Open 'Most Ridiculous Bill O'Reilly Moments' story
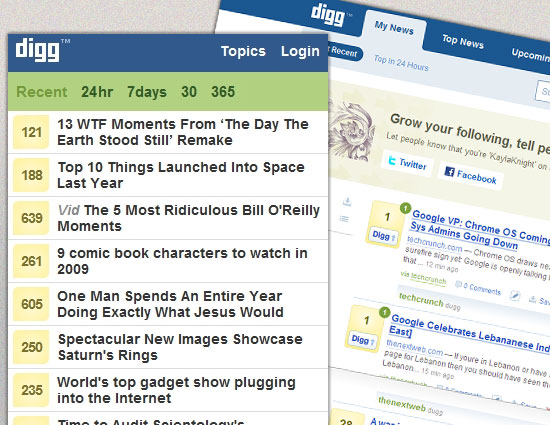This screenshot has width=550, height=425. point(188,218)
